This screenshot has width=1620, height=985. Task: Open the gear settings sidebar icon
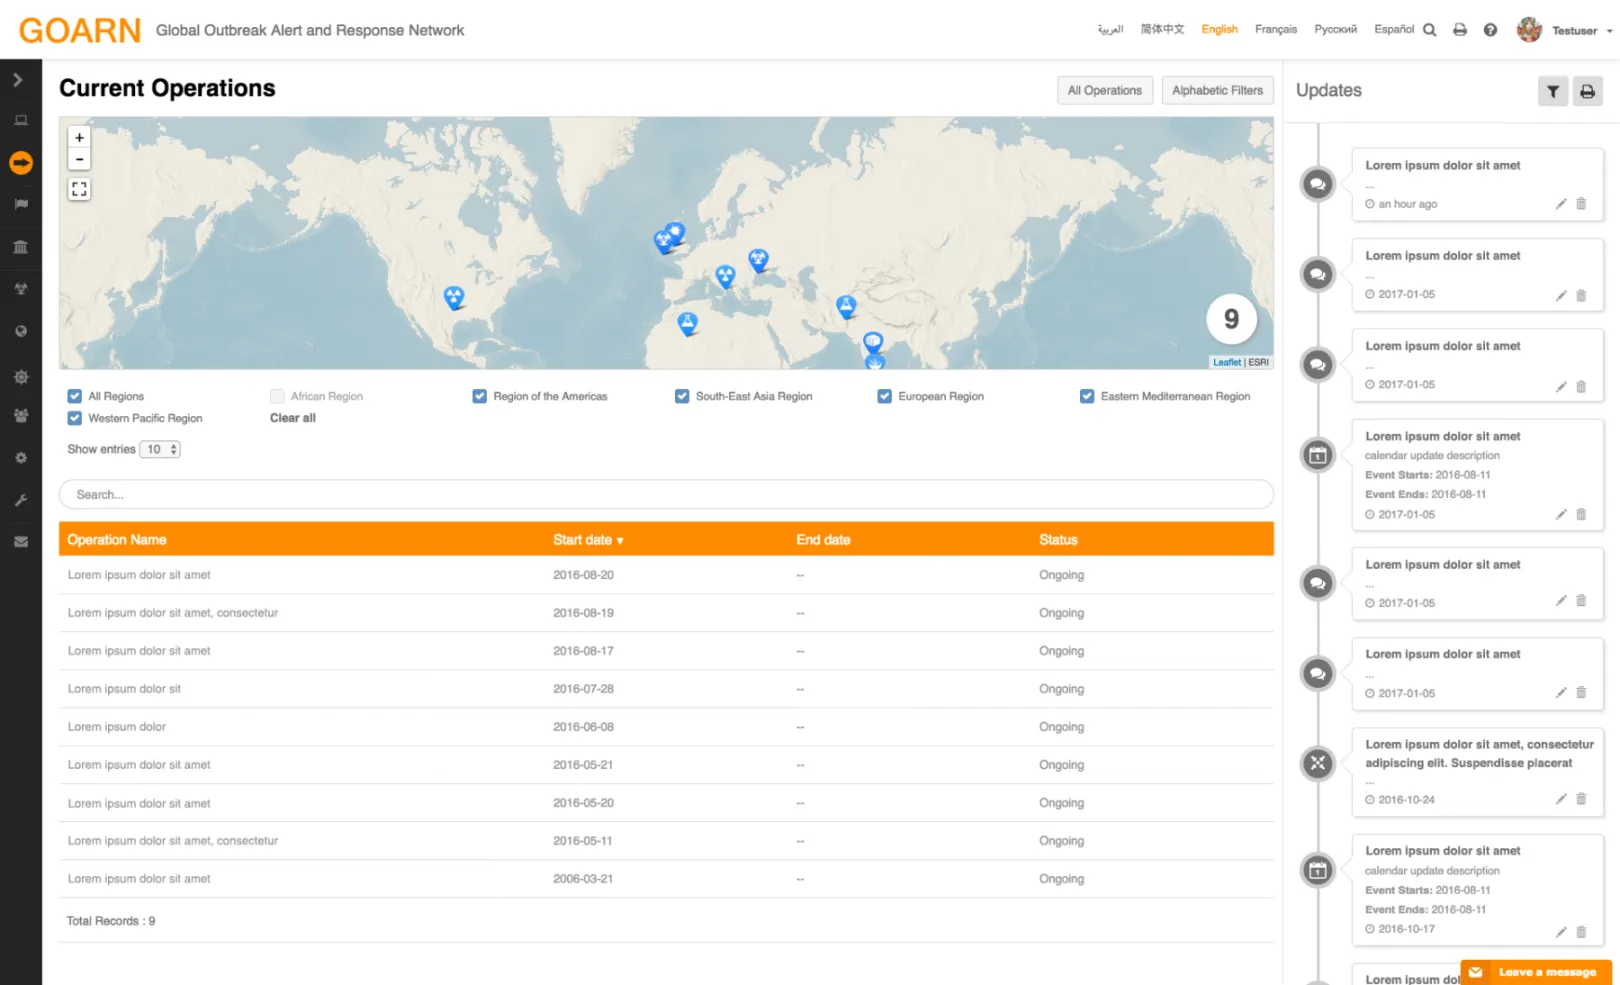tap(21, 458)
